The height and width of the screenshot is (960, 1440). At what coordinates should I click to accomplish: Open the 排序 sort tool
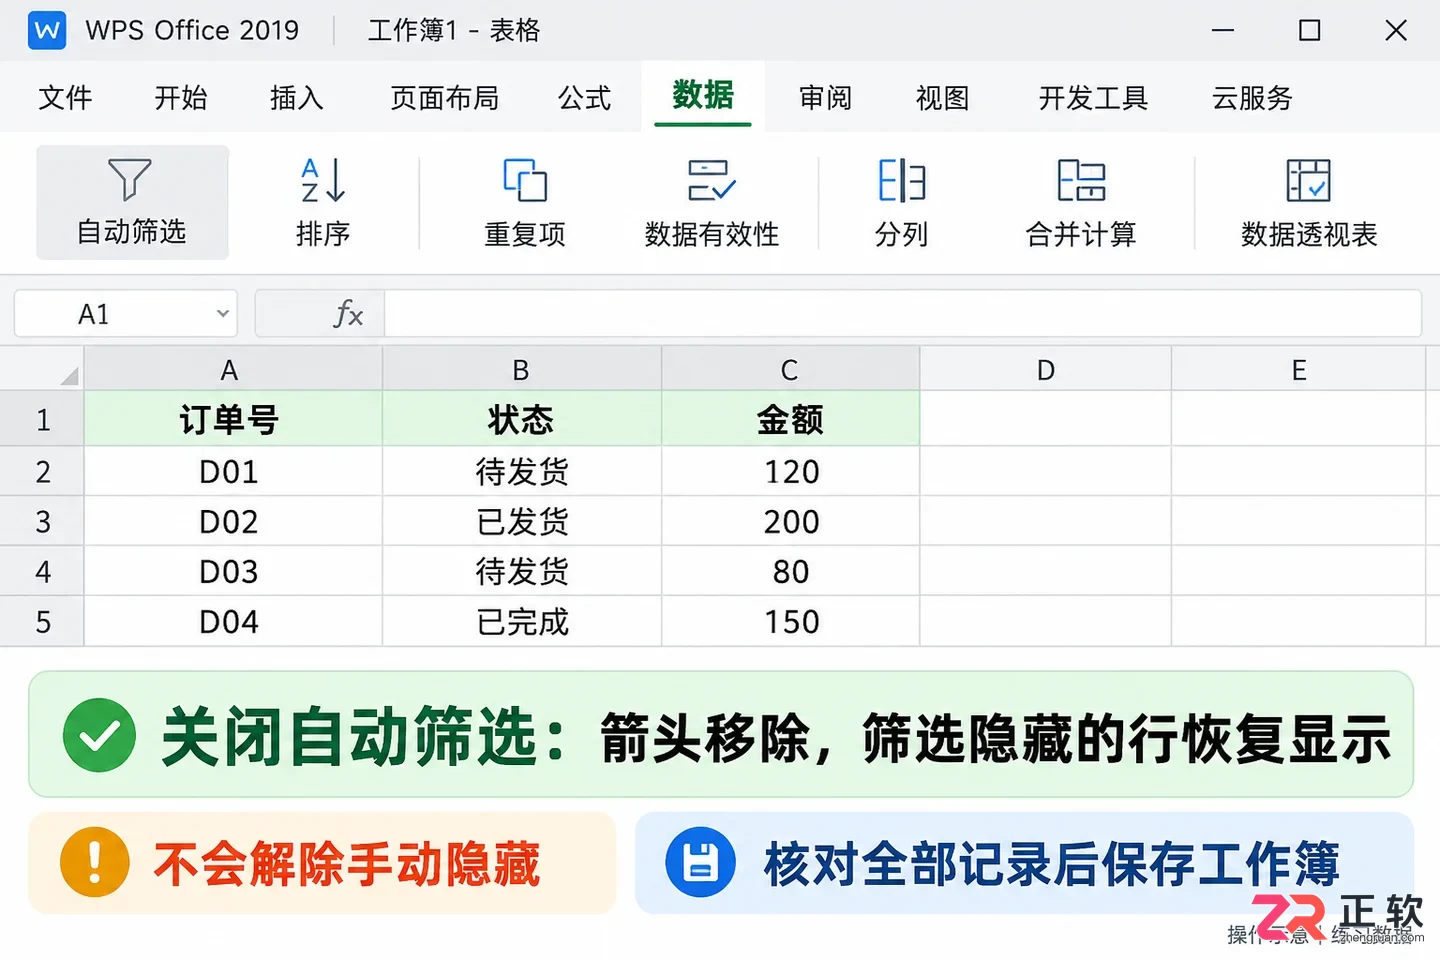[x=323, y=202]
